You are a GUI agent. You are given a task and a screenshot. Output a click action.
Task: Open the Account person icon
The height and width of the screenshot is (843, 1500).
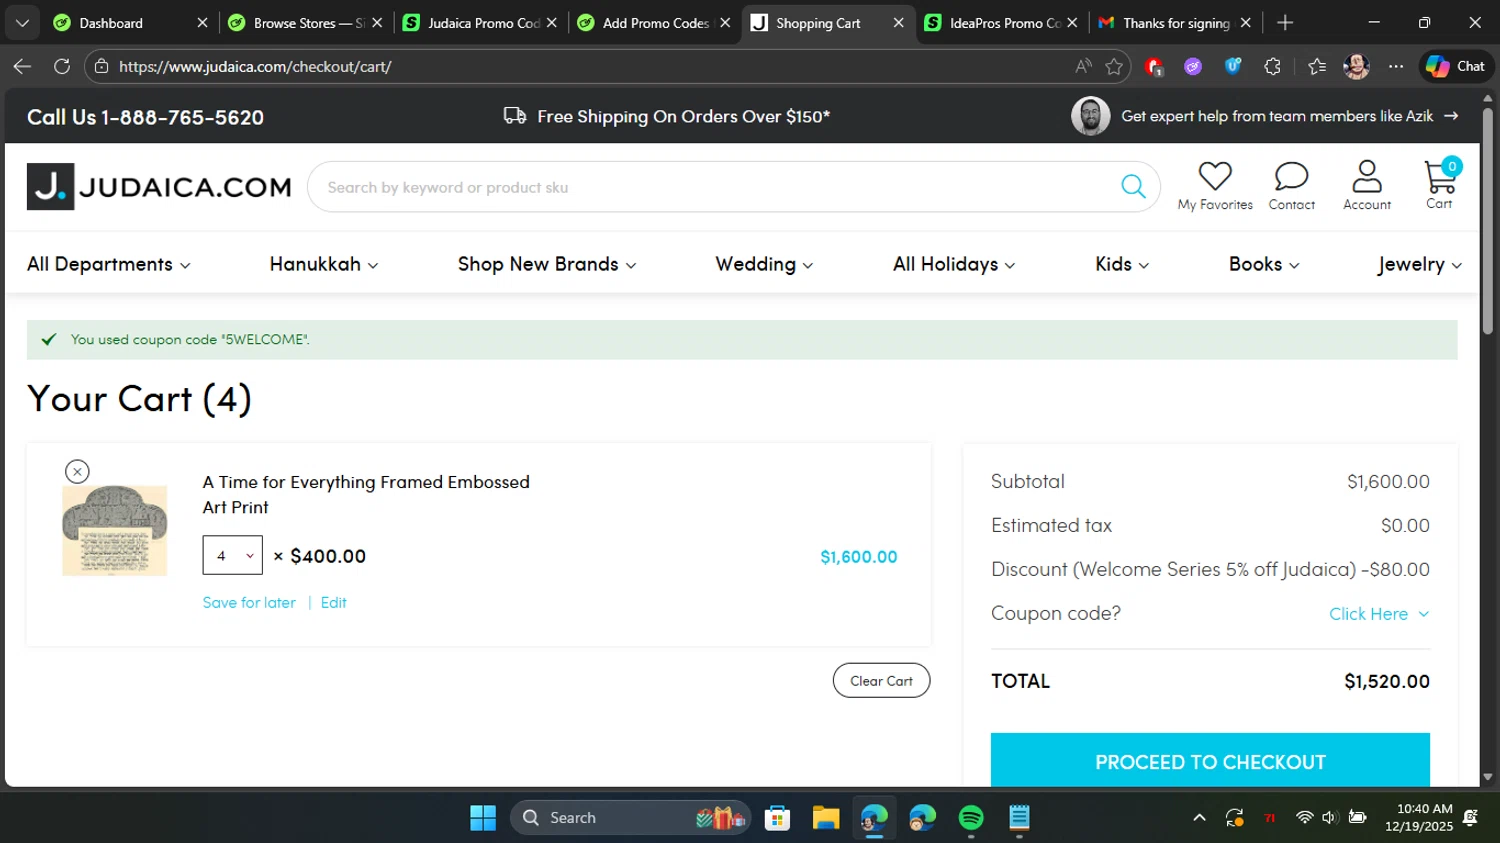pyautogui.click(x=1366, y=176)
